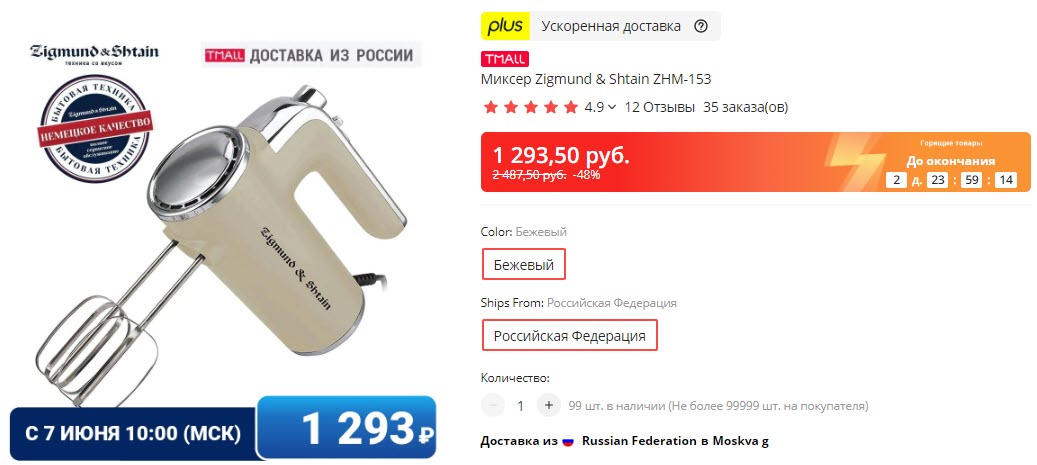
Task: Click the lightning bolt hot deals icon
Action: tap(857, 161)
